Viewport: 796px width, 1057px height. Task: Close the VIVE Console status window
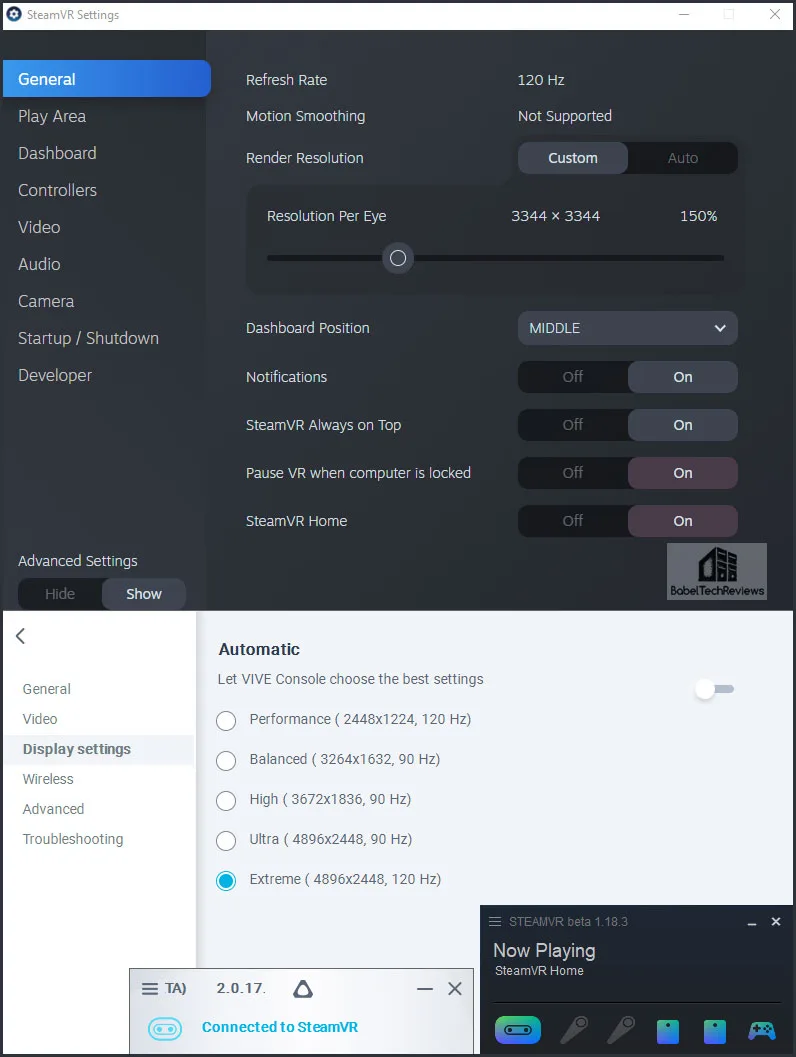(x=455, y=988)
